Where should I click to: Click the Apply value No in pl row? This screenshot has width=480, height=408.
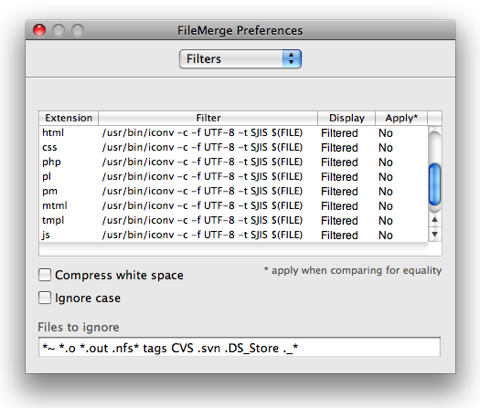385,177
